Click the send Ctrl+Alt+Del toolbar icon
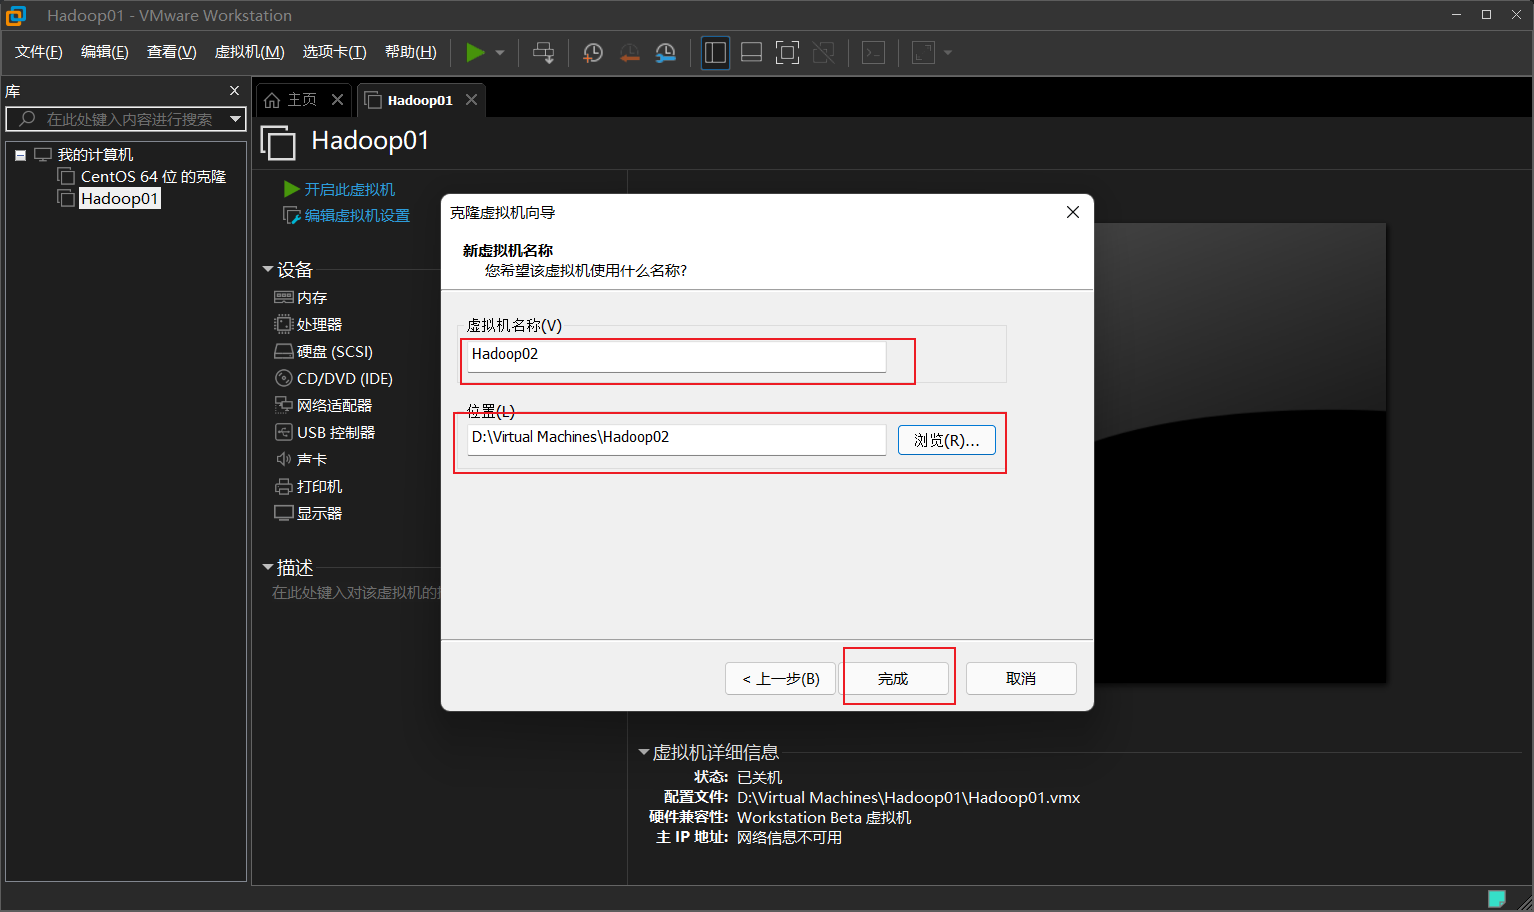 click(543, 52)
